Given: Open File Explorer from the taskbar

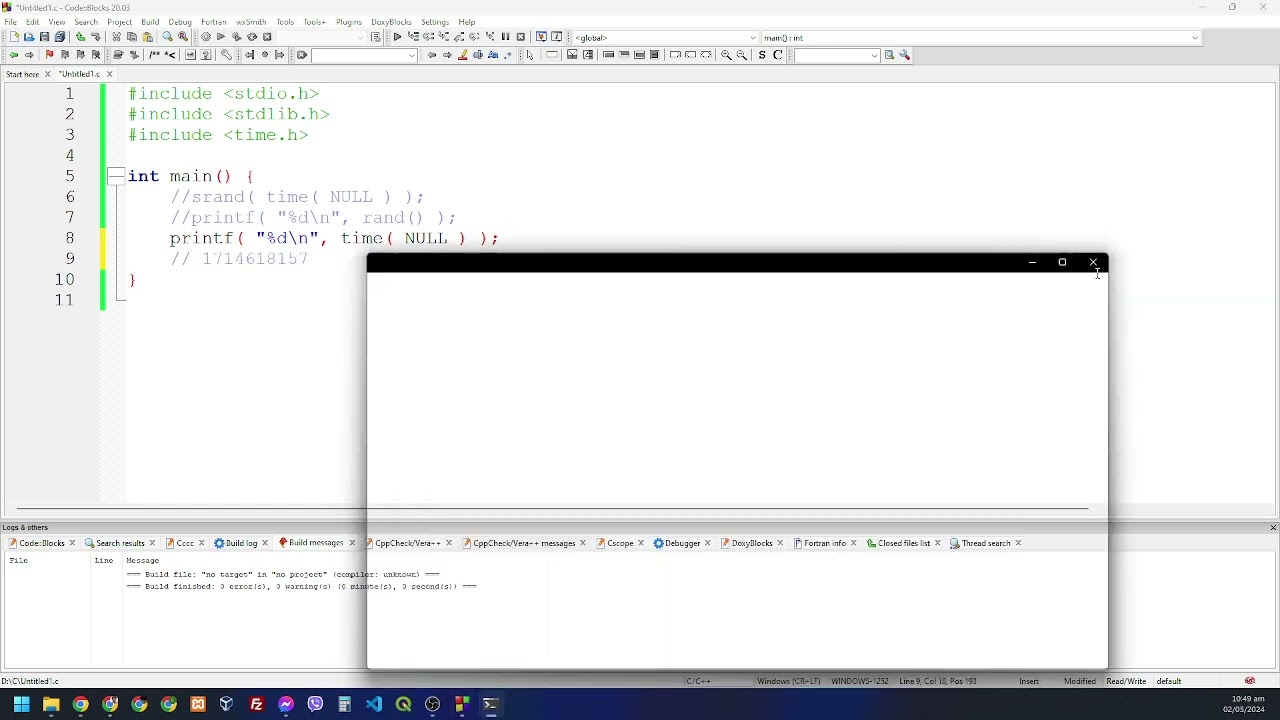Looking at the screenshot, I should pos(51,706).
